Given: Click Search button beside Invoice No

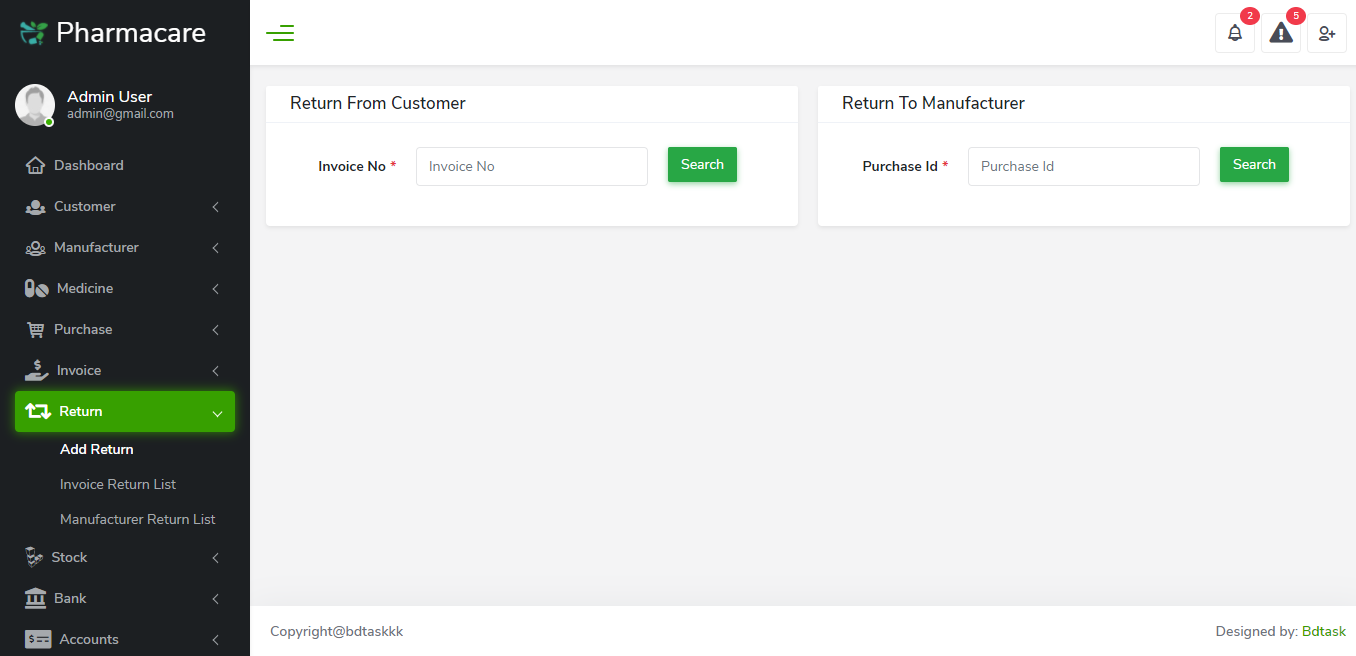Looking at the screenshot, I should (702, 165).
